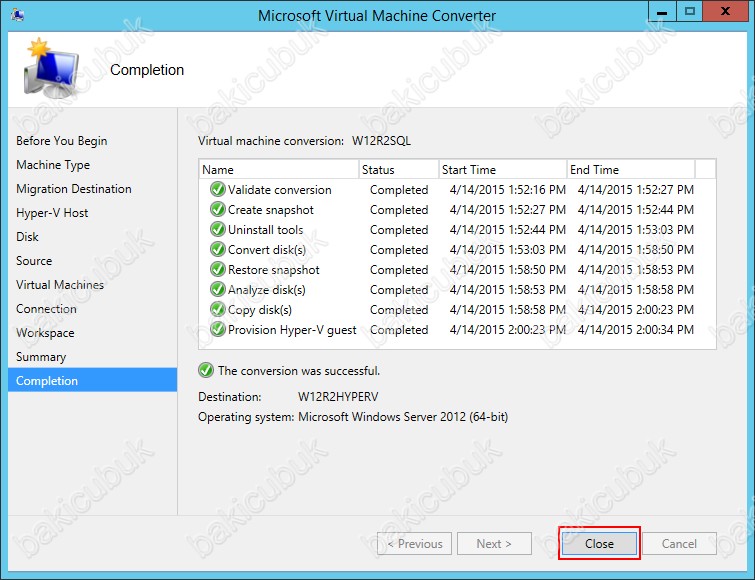Screen dimensions: 755x580
Task: Select the 'Restore snapshot' row name
Action: pos(273,270)
